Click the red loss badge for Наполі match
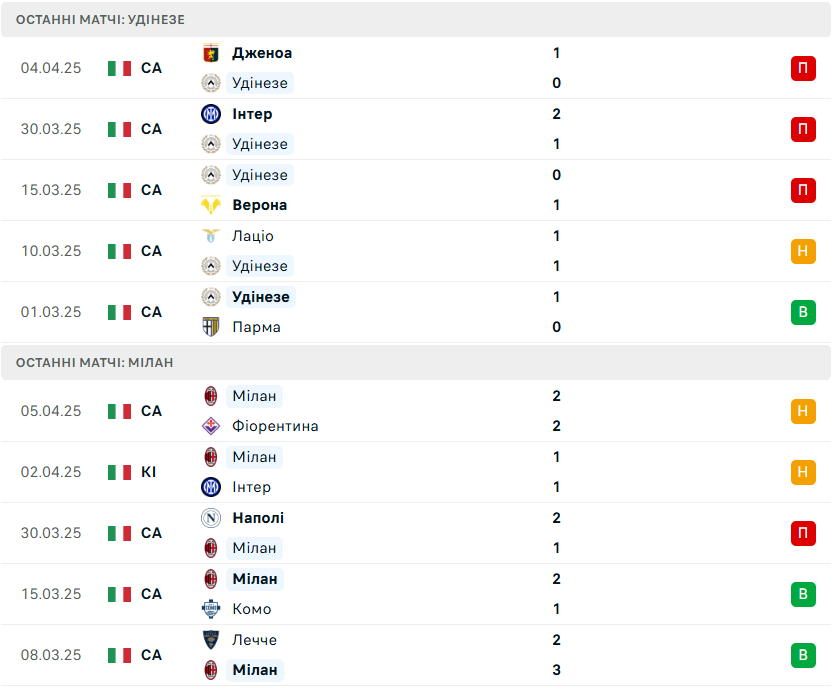This screenshot has width=833, height=689. (803, 533)
